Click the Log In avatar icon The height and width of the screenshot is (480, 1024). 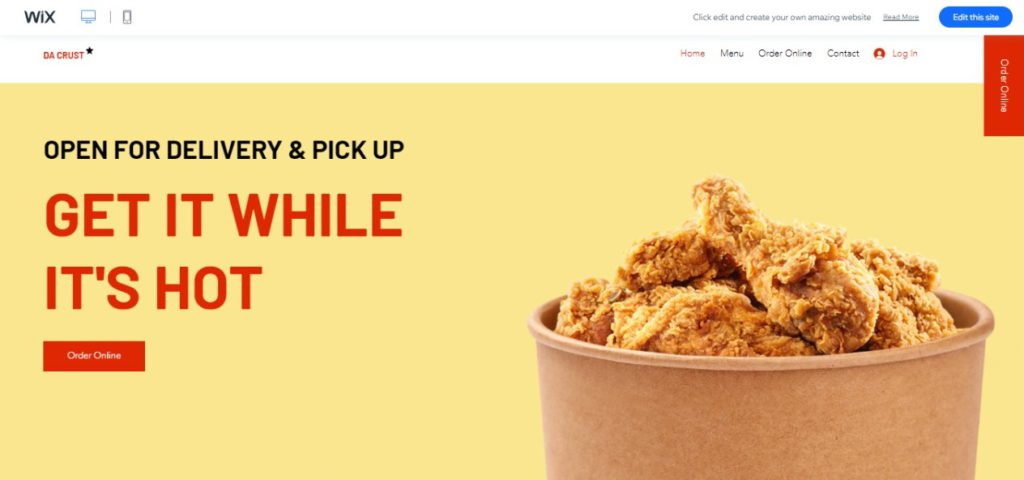tap(879, 54)
